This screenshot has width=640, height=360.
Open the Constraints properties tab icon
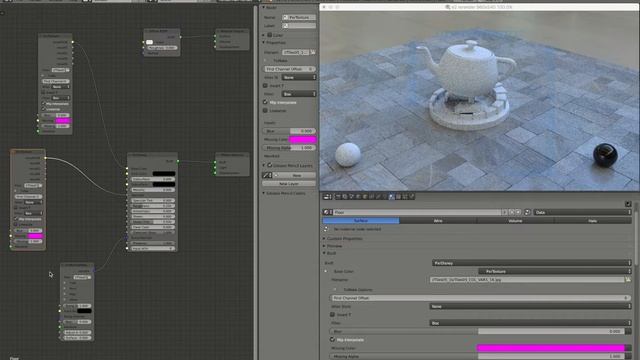click(371, 197)
